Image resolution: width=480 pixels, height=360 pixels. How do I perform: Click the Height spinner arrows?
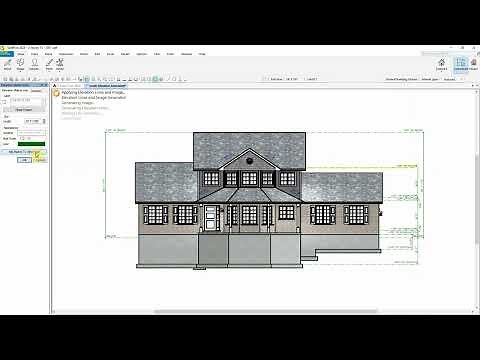44,121
